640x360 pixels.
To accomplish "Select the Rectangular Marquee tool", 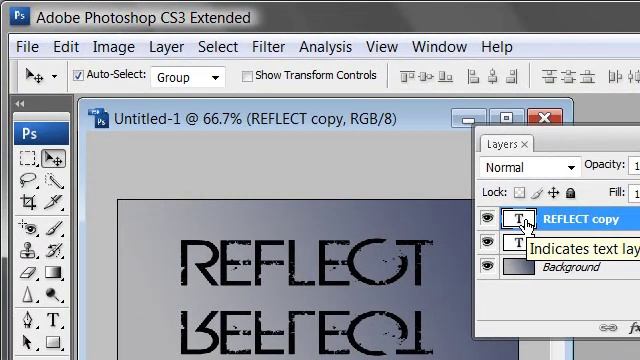I will pyautogui.click(x=28, y=158).
